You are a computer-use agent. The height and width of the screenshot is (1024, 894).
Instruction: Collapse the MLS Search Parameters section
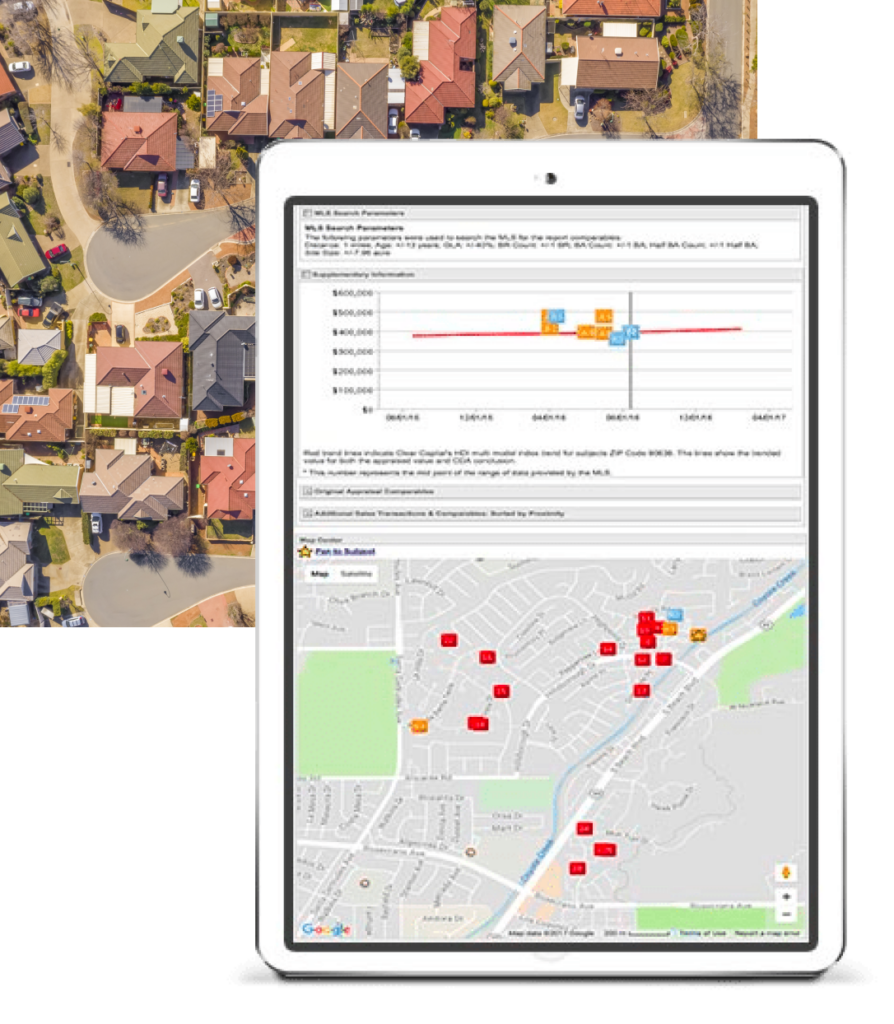tap(307, 213)
